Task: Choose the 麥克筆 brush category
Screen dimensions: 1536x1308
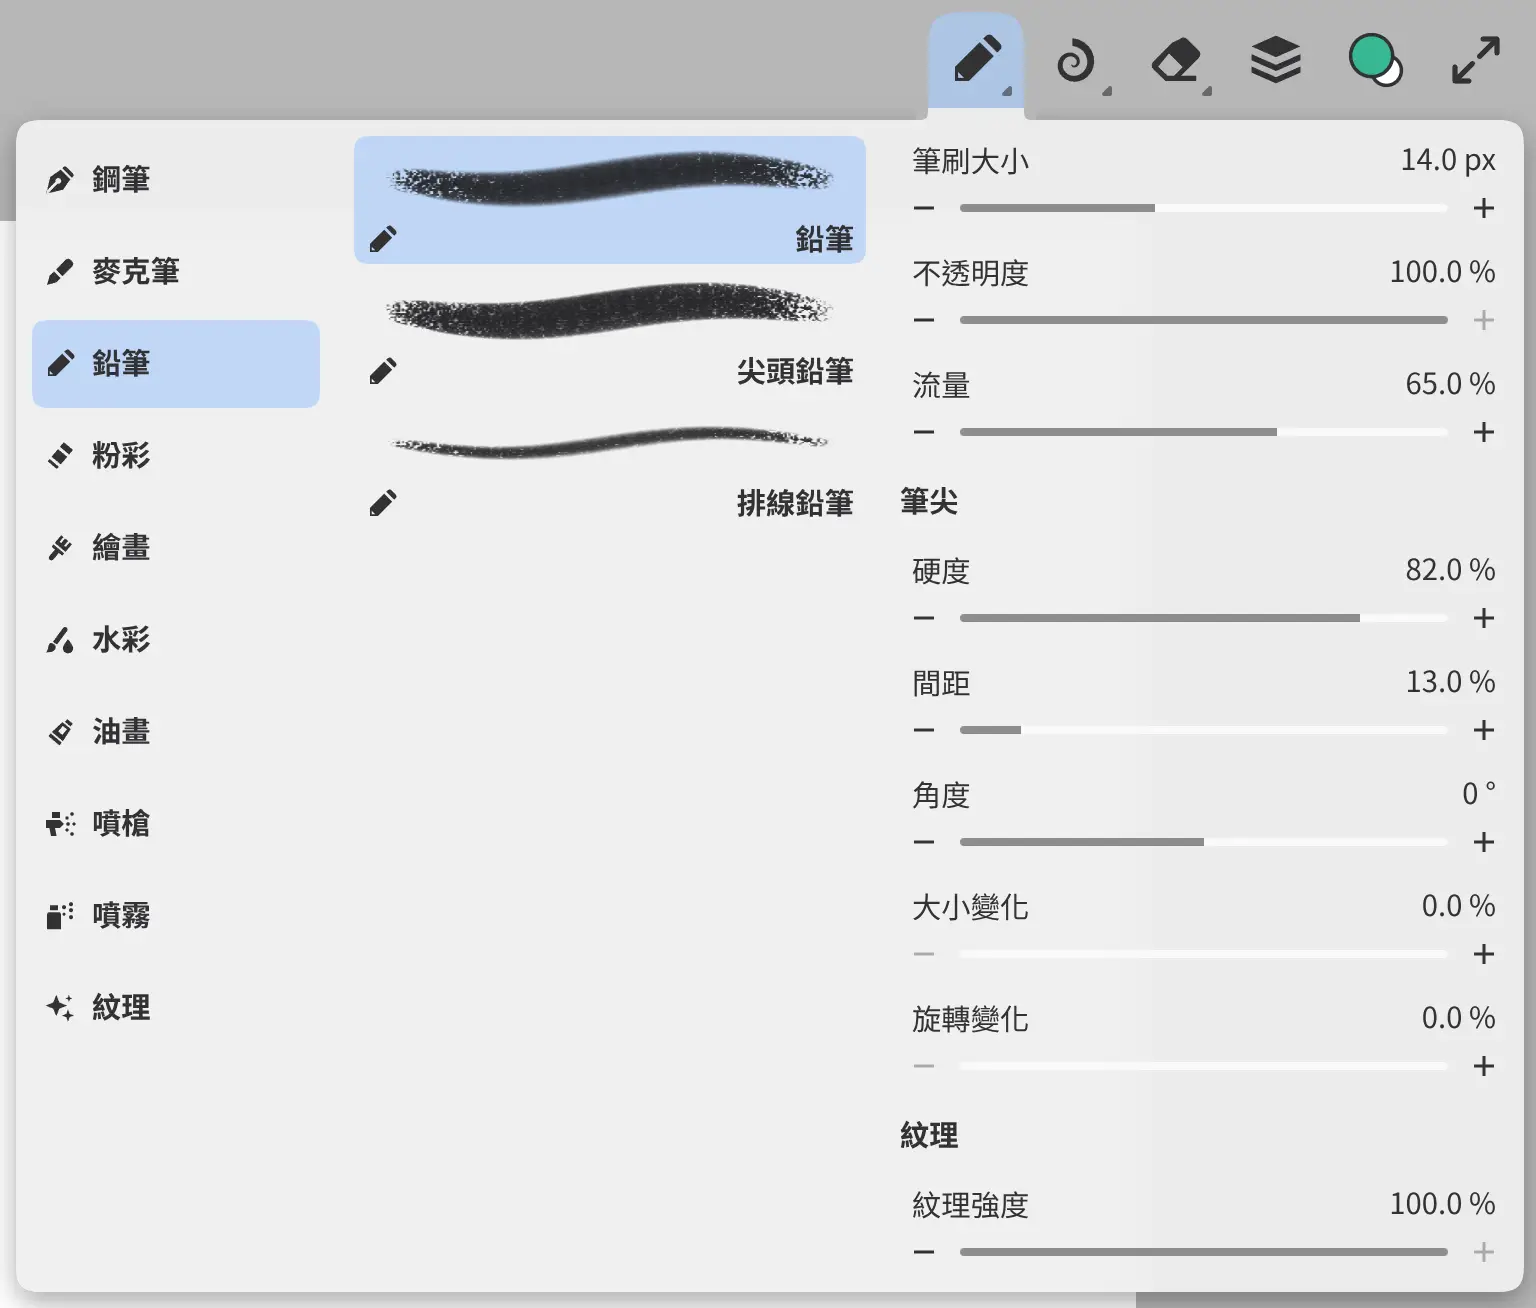Action: [176, 272]
